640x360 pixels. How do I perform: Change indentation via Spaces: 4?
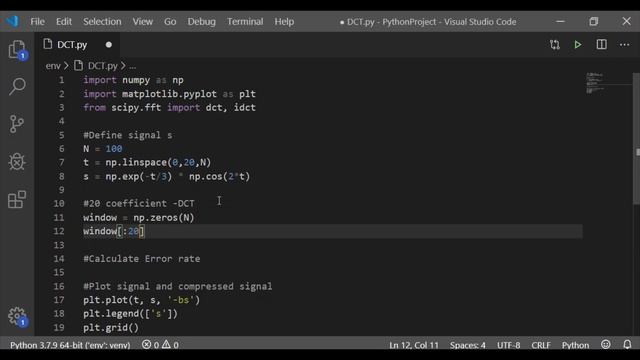tap(468, 345)
